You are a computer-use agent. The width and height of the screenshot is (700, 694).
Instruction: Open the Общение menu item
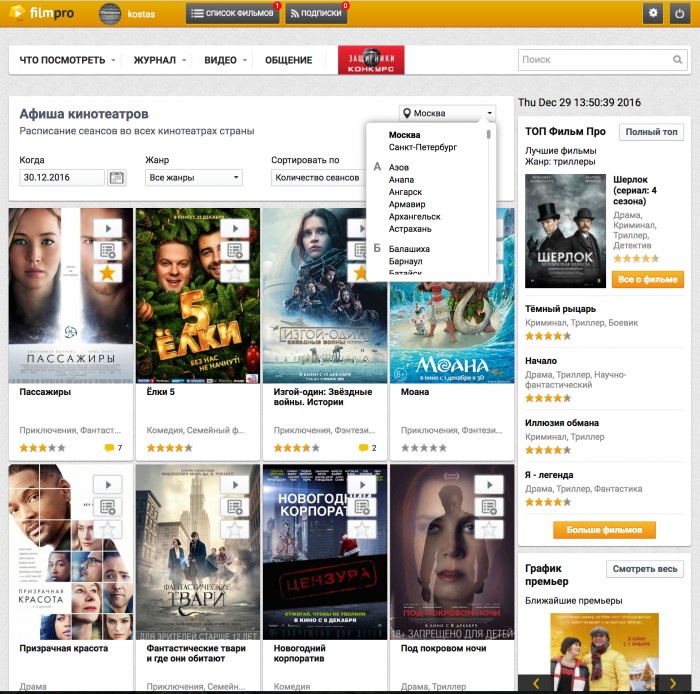(x=288, y=60)
